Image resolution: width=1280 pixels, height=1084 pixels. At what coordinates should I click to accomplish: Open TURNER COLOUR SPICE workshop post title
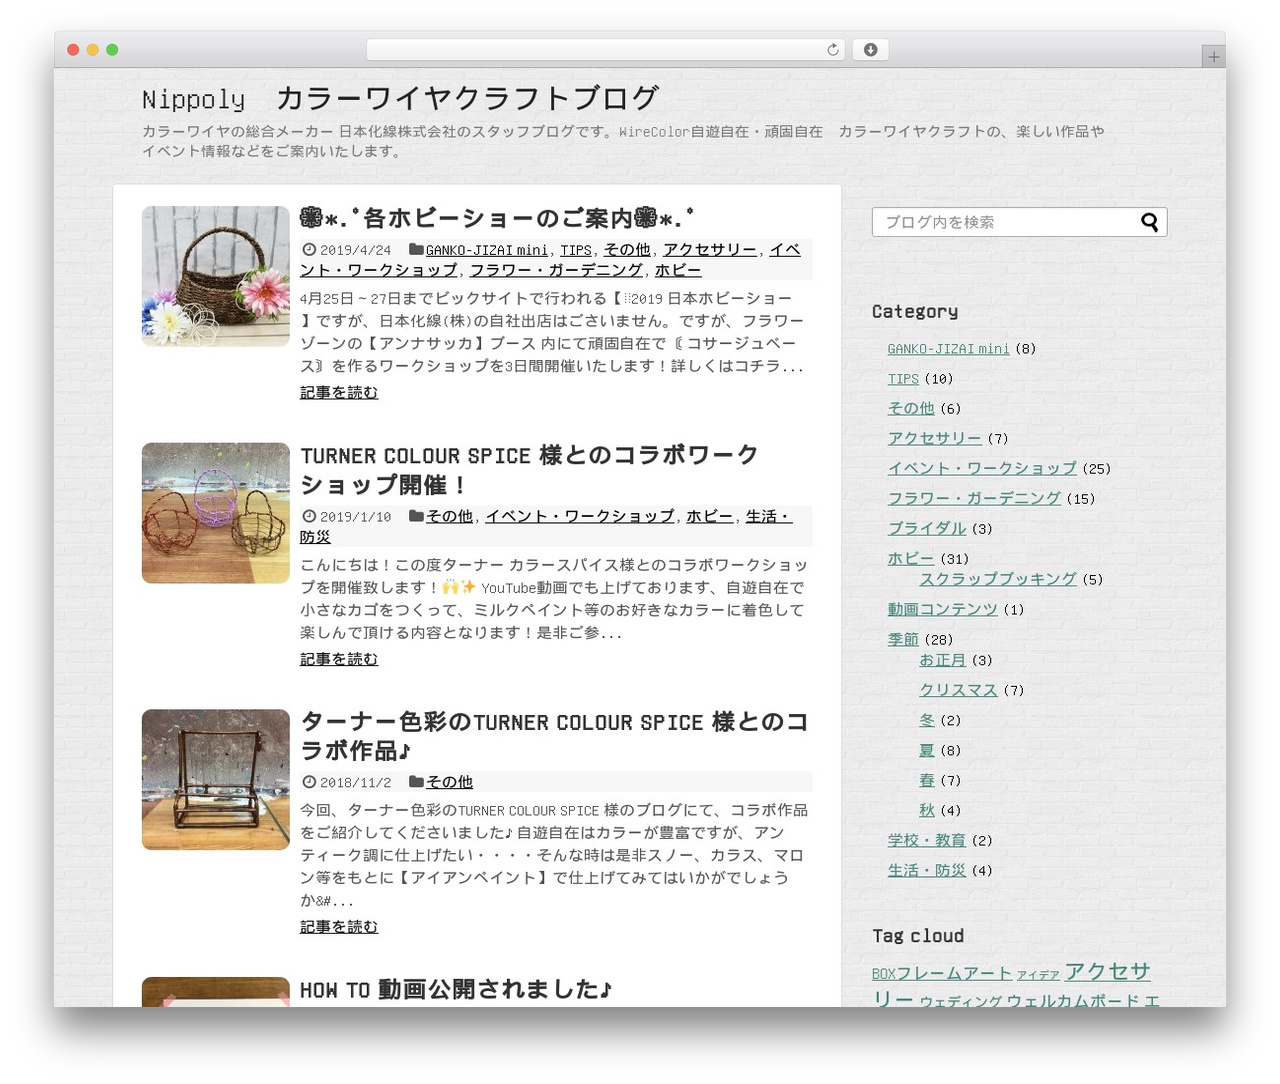point(529,470)
